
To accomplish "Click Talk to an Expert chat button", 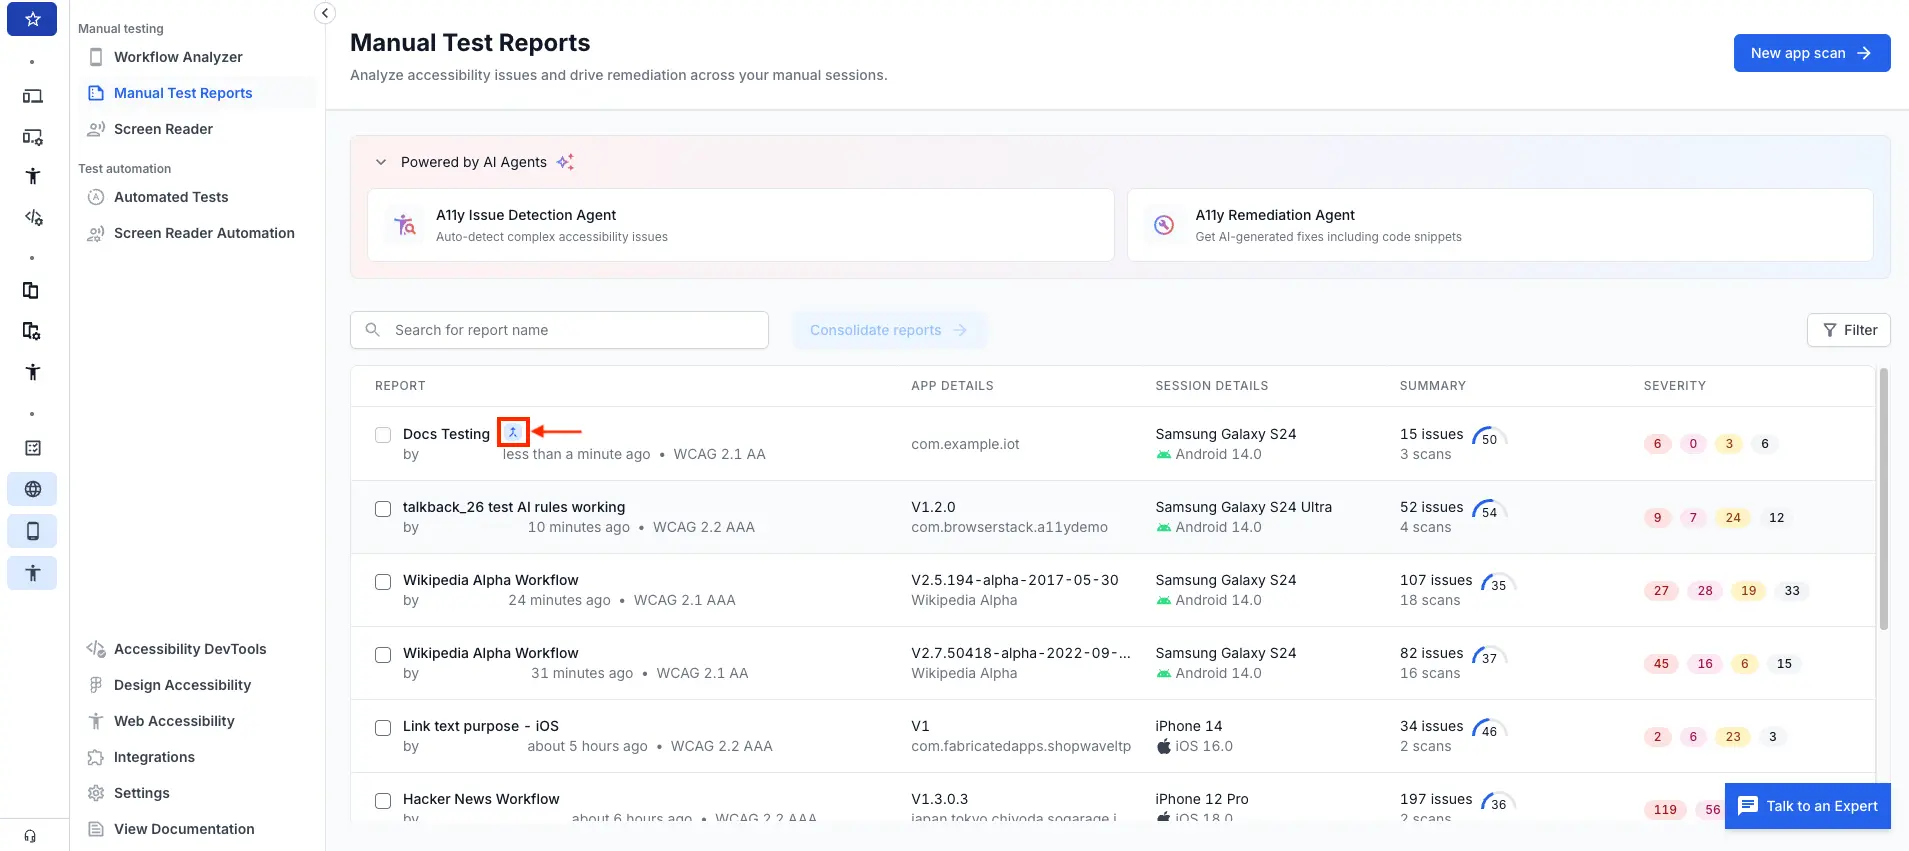I will coord(1808,806).
